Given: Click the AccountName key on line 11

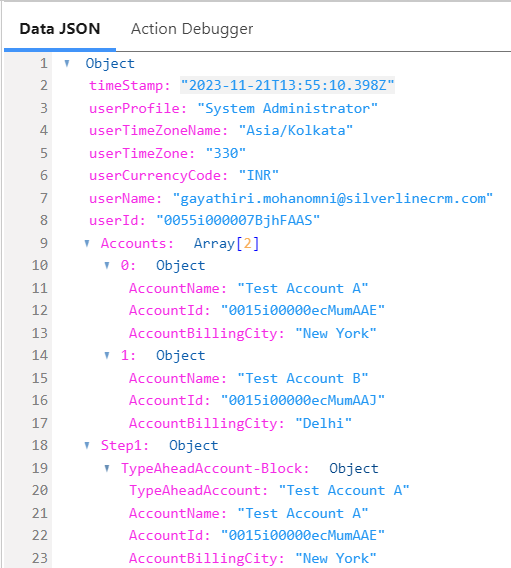Looking at the screenshot, I should tap(178, 288).
